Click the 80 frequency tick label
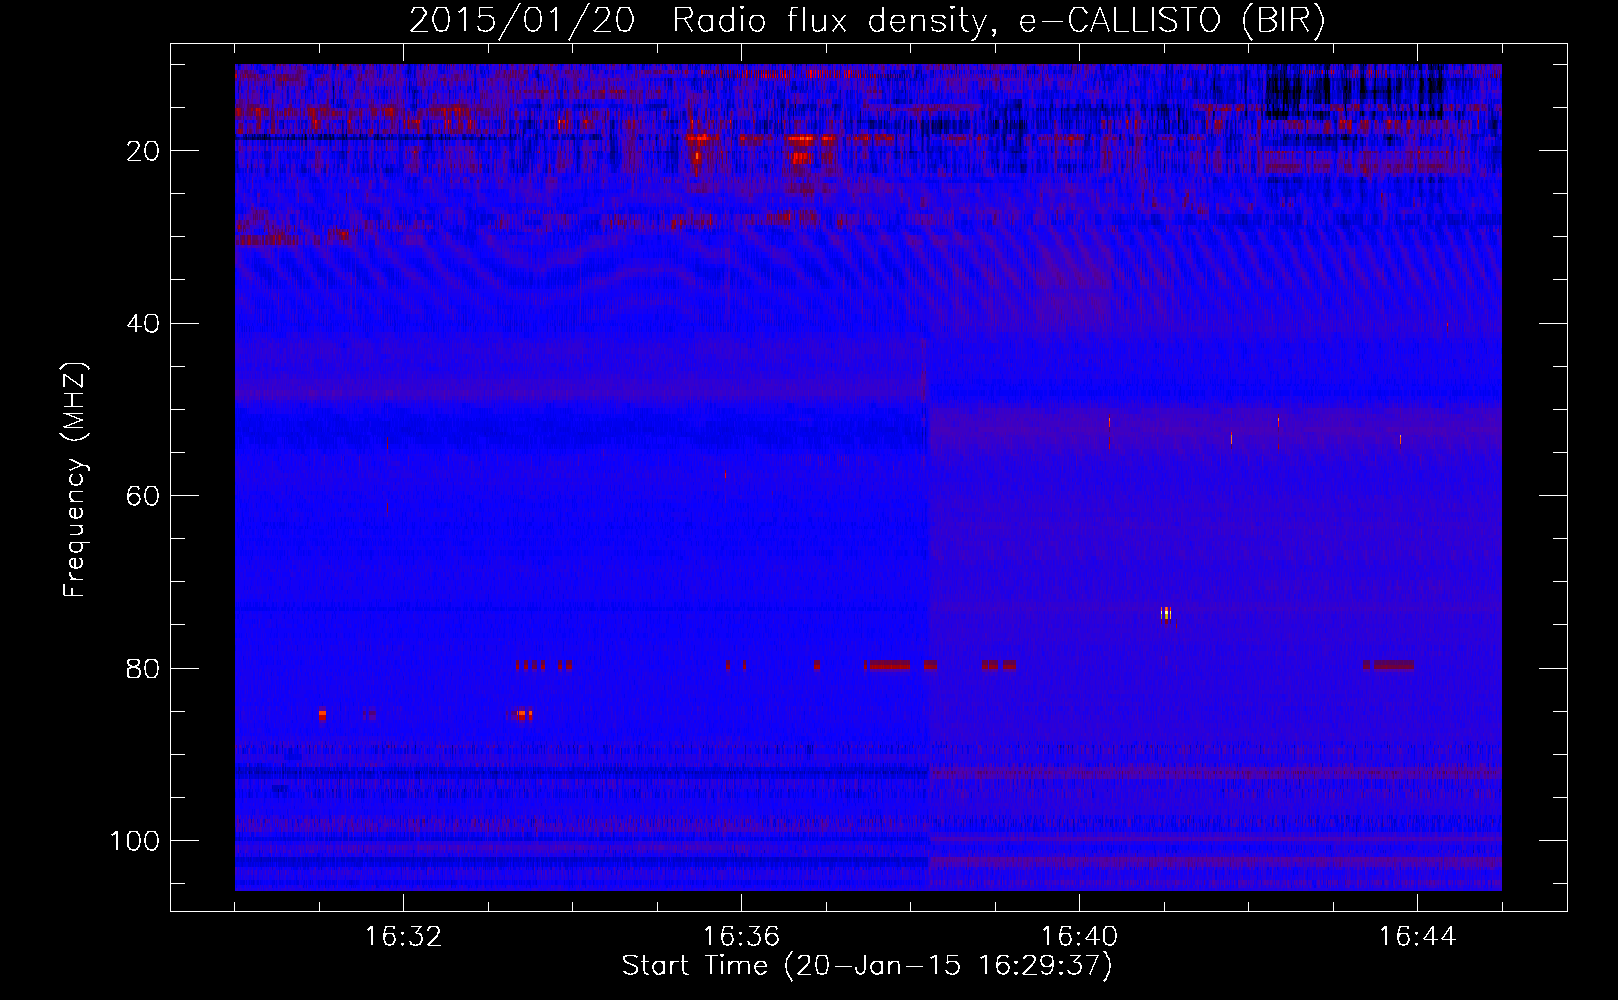 144,668
